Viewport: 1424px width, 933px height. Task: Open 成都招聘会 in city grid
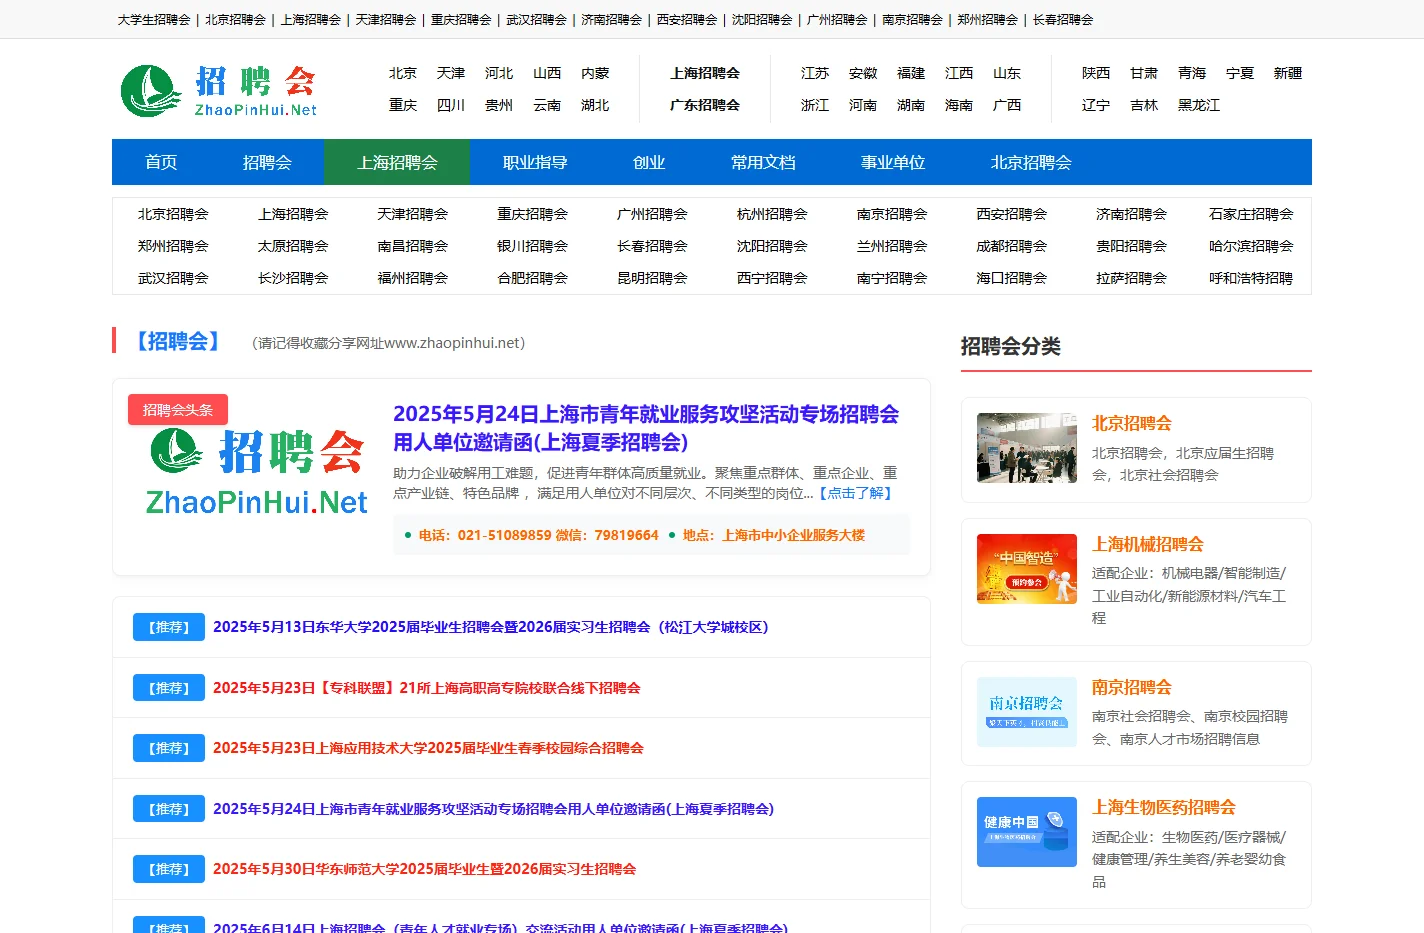click(1012, 246)
